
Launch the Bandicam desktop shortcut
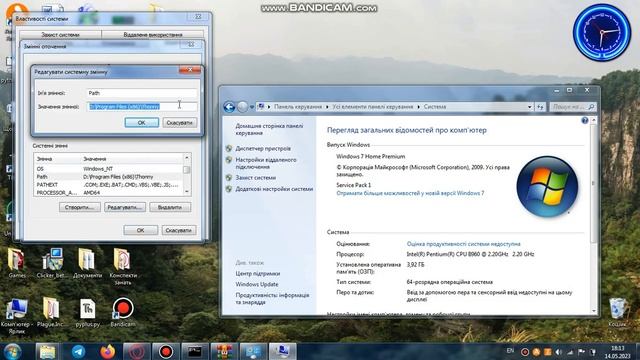click(x=123, y=313)
